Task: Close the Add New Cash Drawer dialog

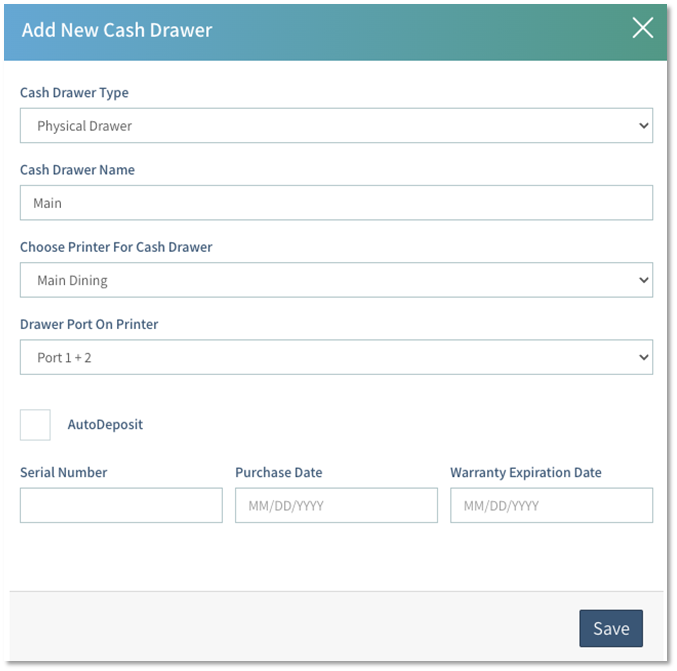Action: (642, 28)
